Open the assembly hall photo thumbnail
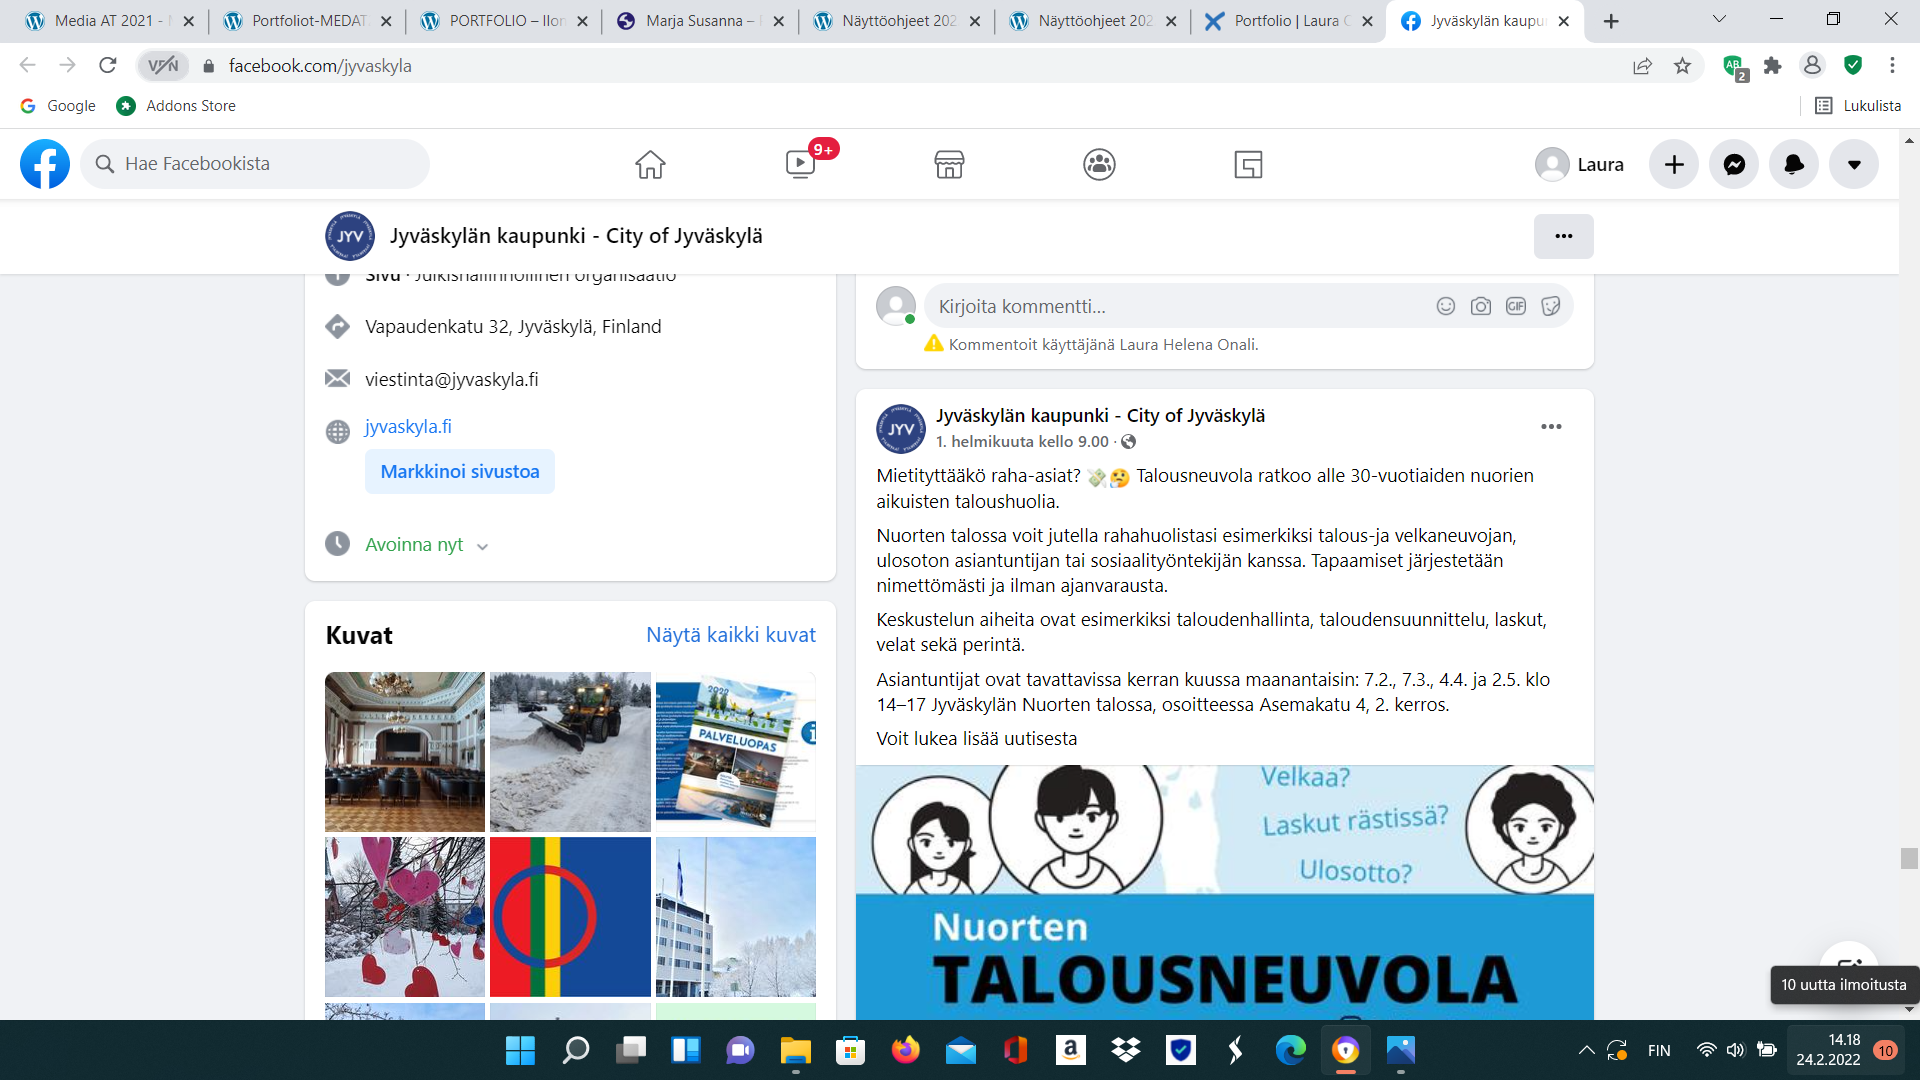The image size is (1920, 1080). (405, 752)
